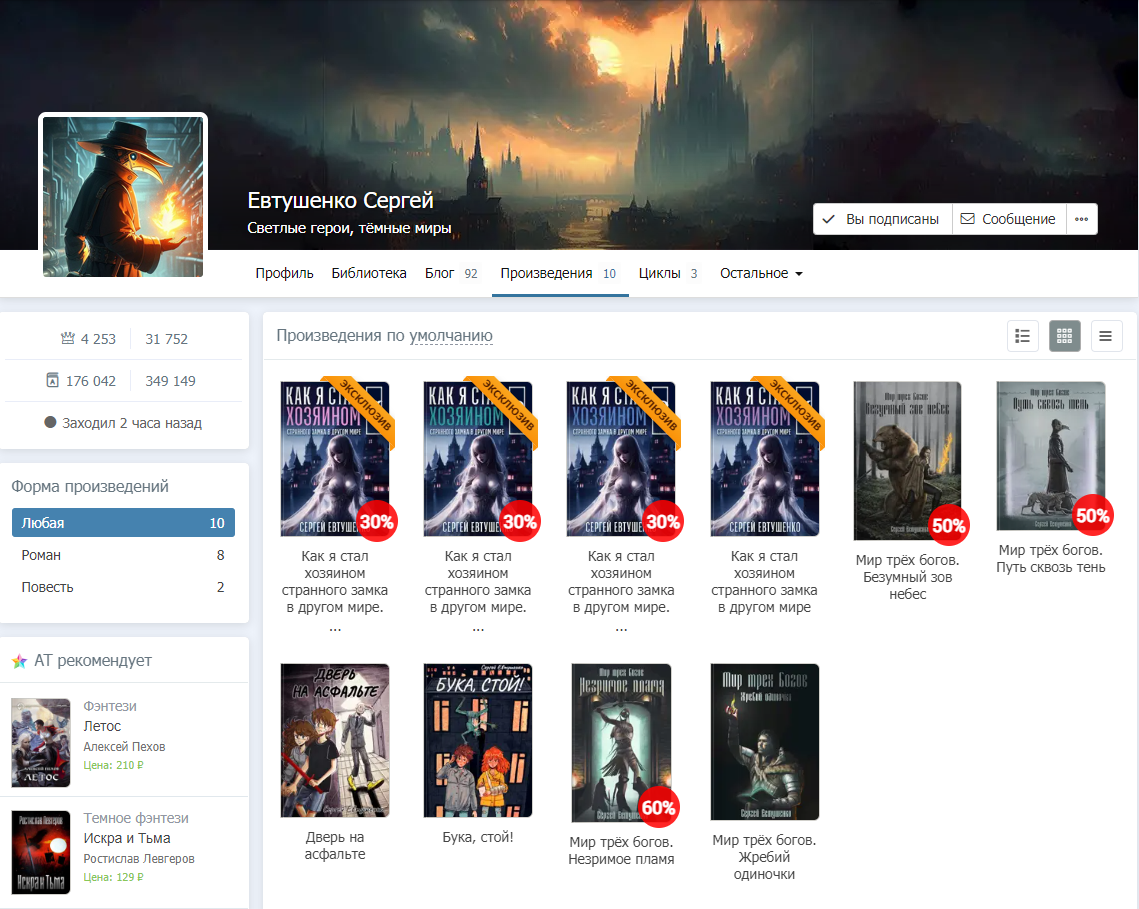Click the three-dots more options button
This screenshot has width=1139, height=909.
coord(1081,219)
